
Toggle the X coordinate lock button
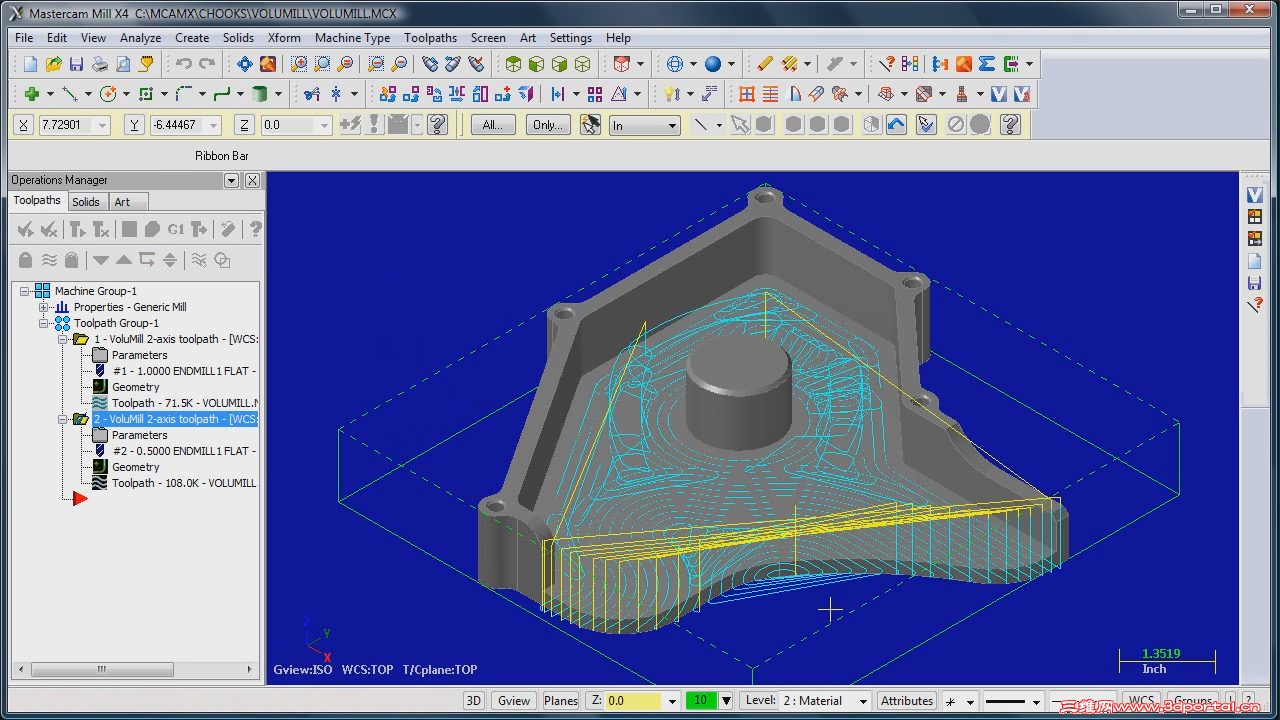pyautogui.click(x=25, y=125)
